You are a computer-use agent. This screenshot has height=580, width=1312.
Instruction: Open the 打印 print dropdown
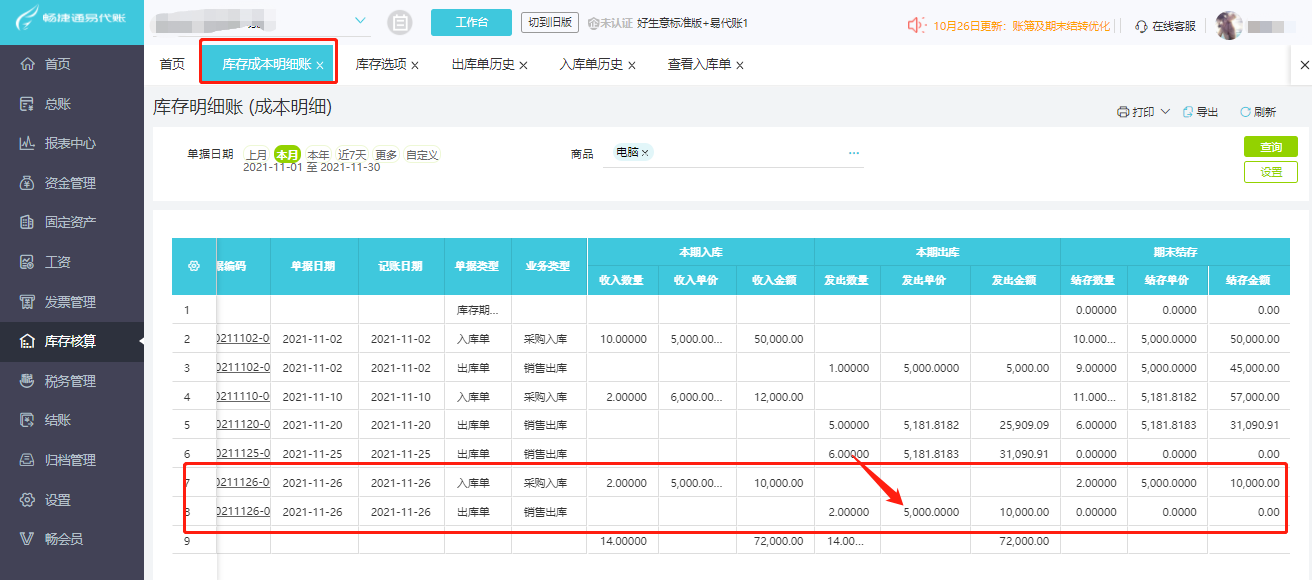coord(1143,112)
